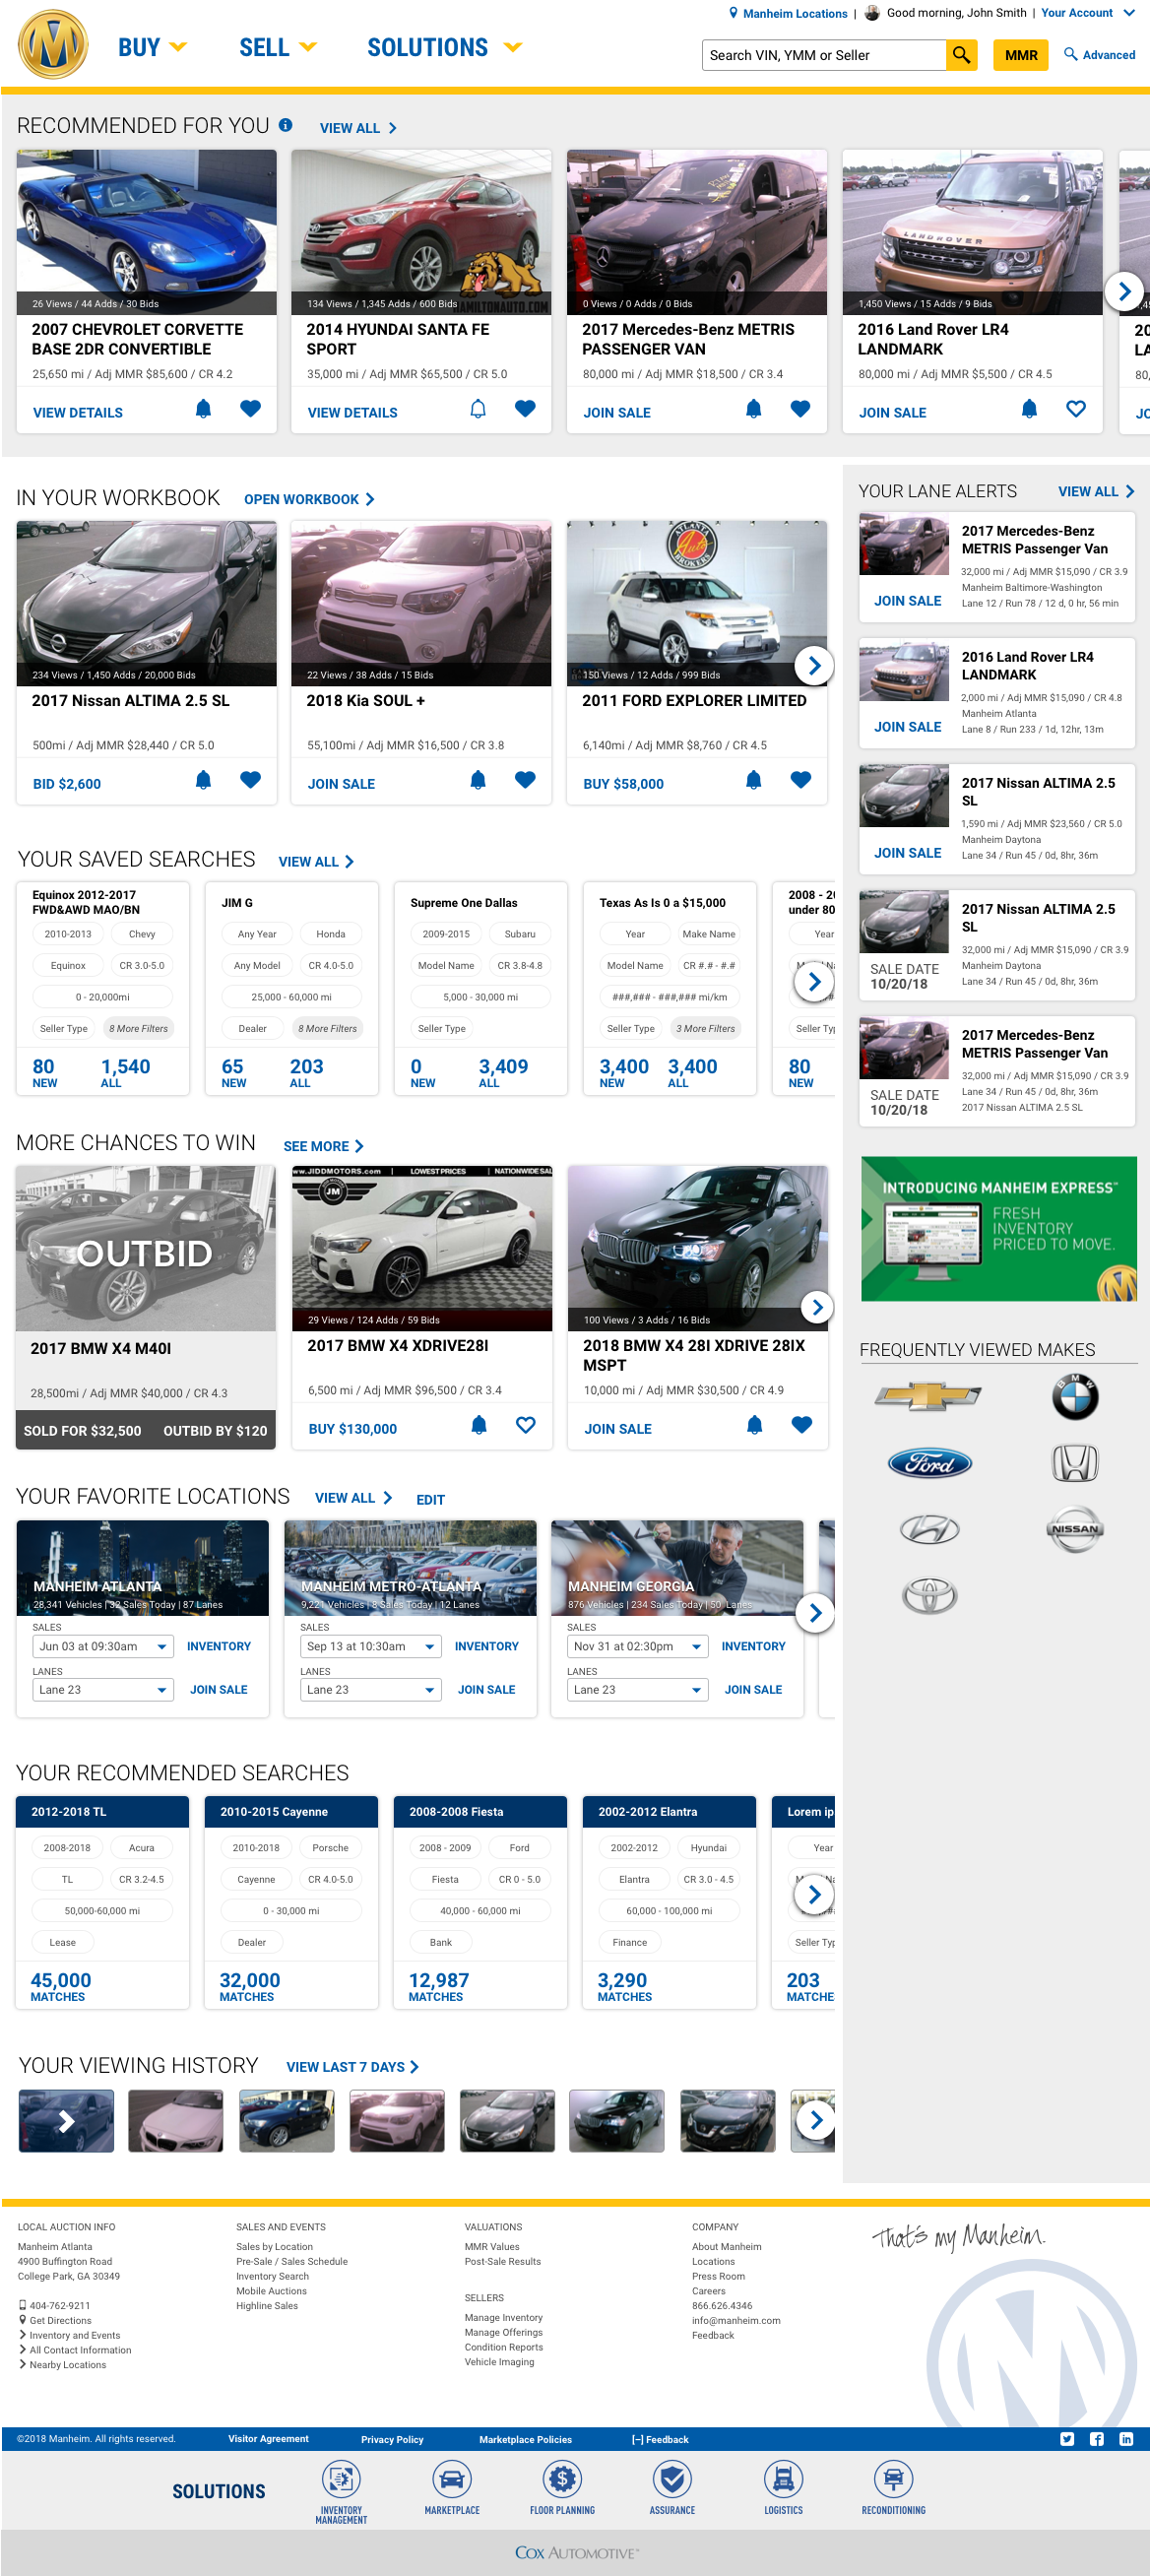Open Marketplace Policies footer link

coord(525,2439)
